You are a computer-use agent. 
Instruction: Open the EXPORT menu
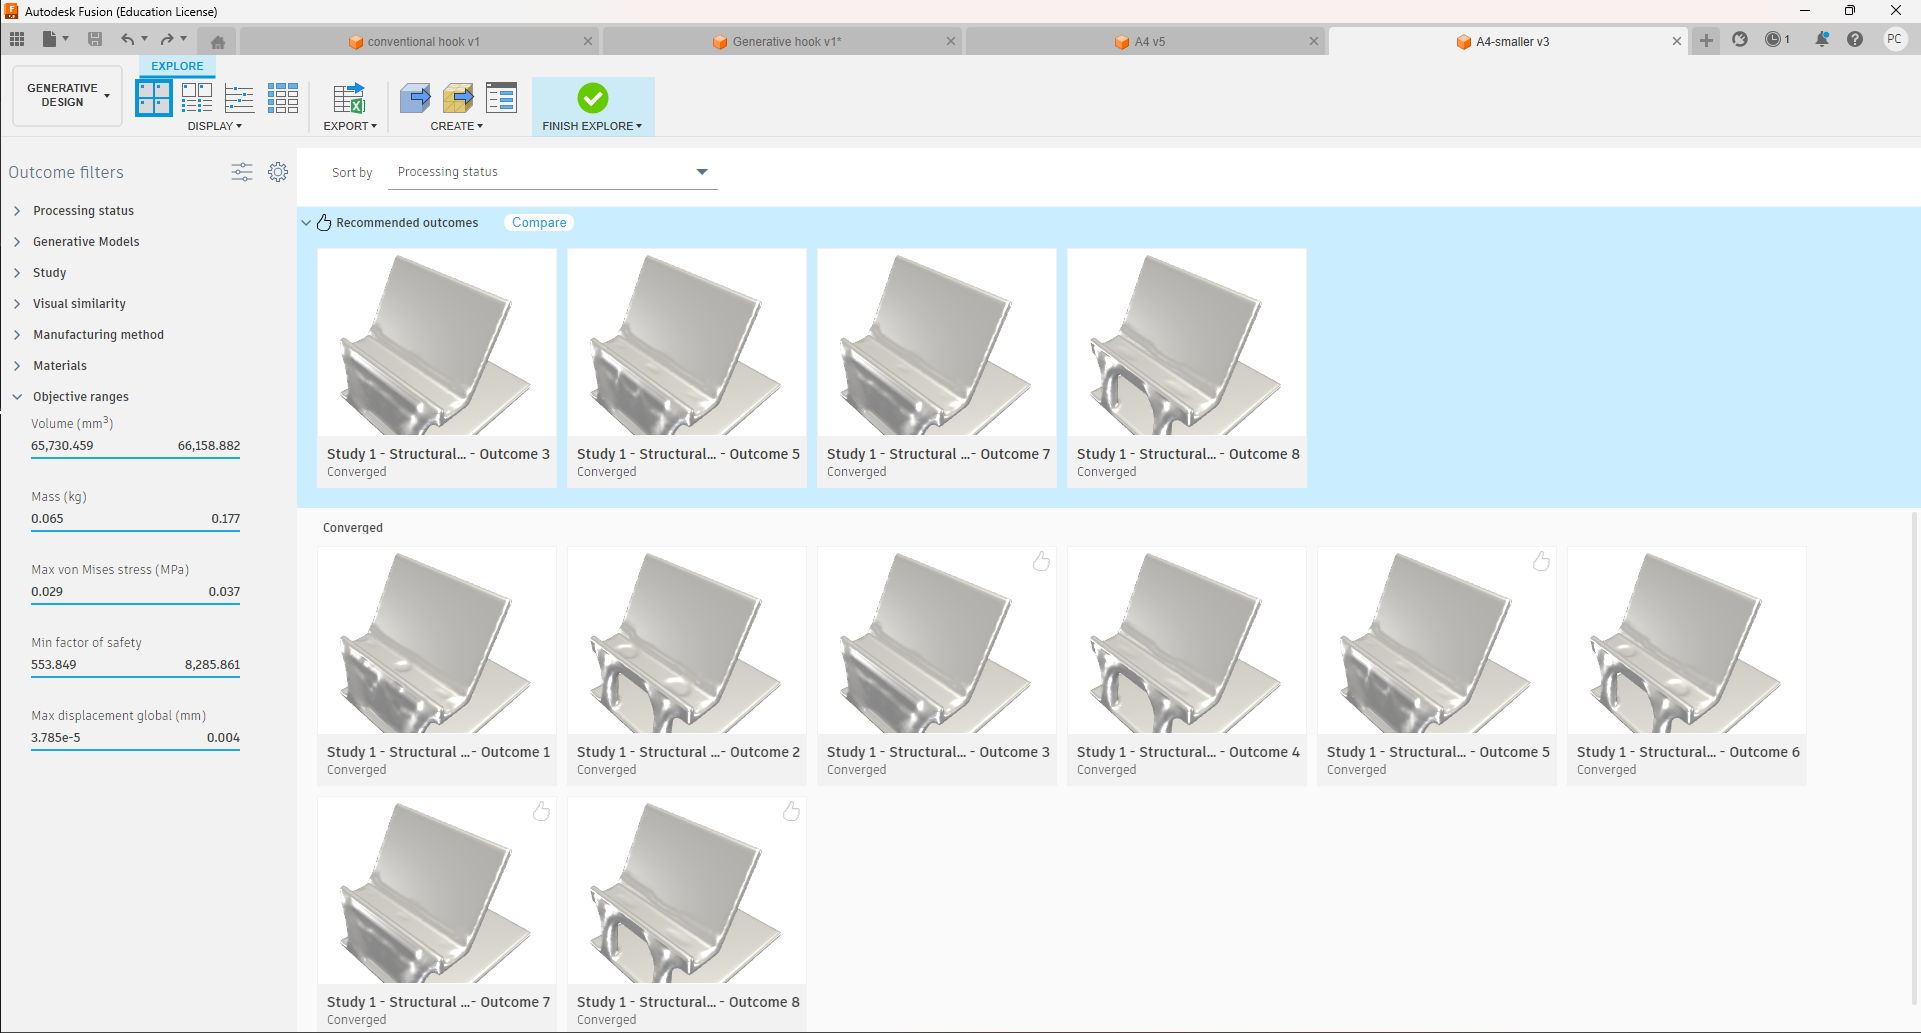click(350, 126)
